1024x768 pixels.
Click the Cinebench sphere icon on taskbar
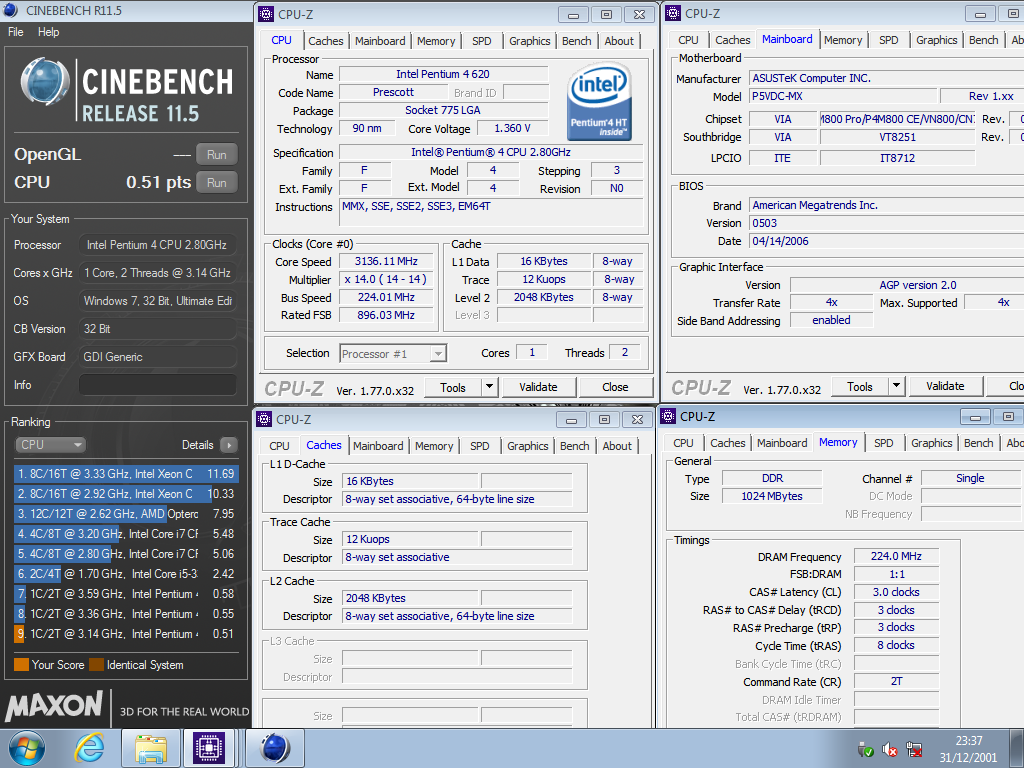click(275, 748)
